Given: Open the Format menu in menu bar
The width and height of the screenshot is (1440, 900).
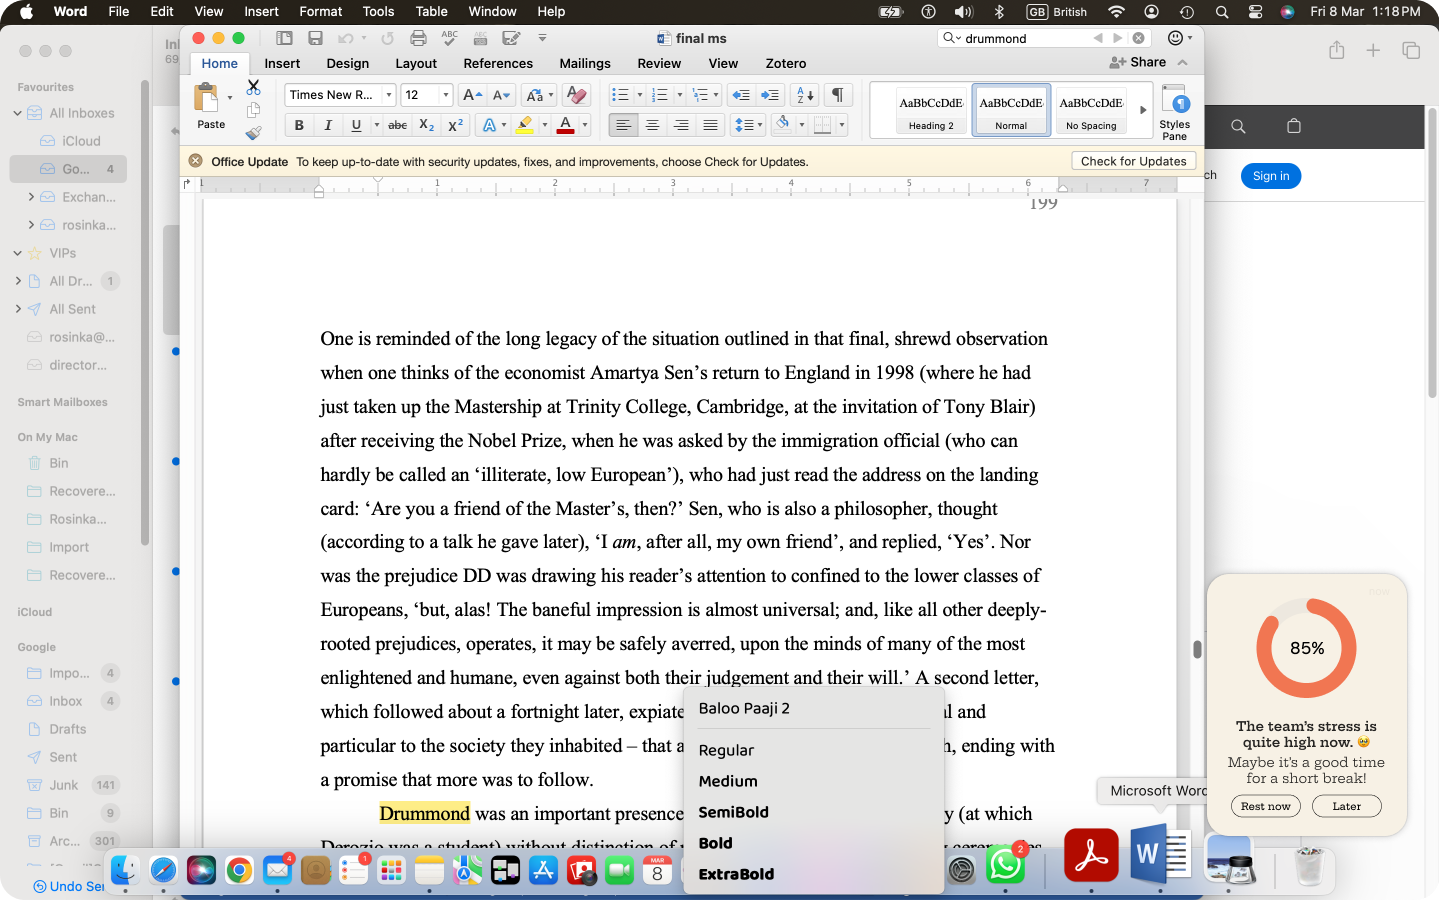Looking at the screenshot, I should pyautogui.click(x=321, y=11).
